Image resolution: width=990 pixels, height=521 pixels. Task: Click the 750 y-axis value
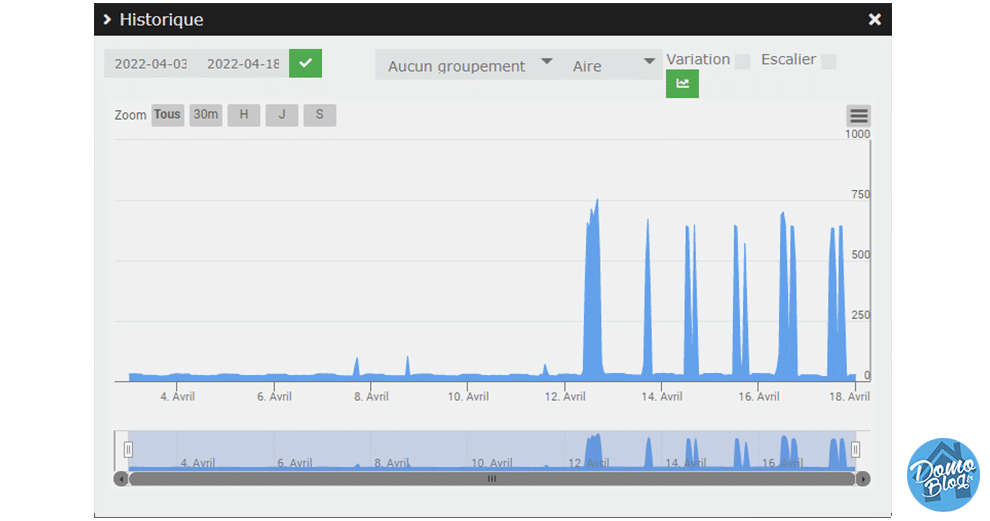861,195
